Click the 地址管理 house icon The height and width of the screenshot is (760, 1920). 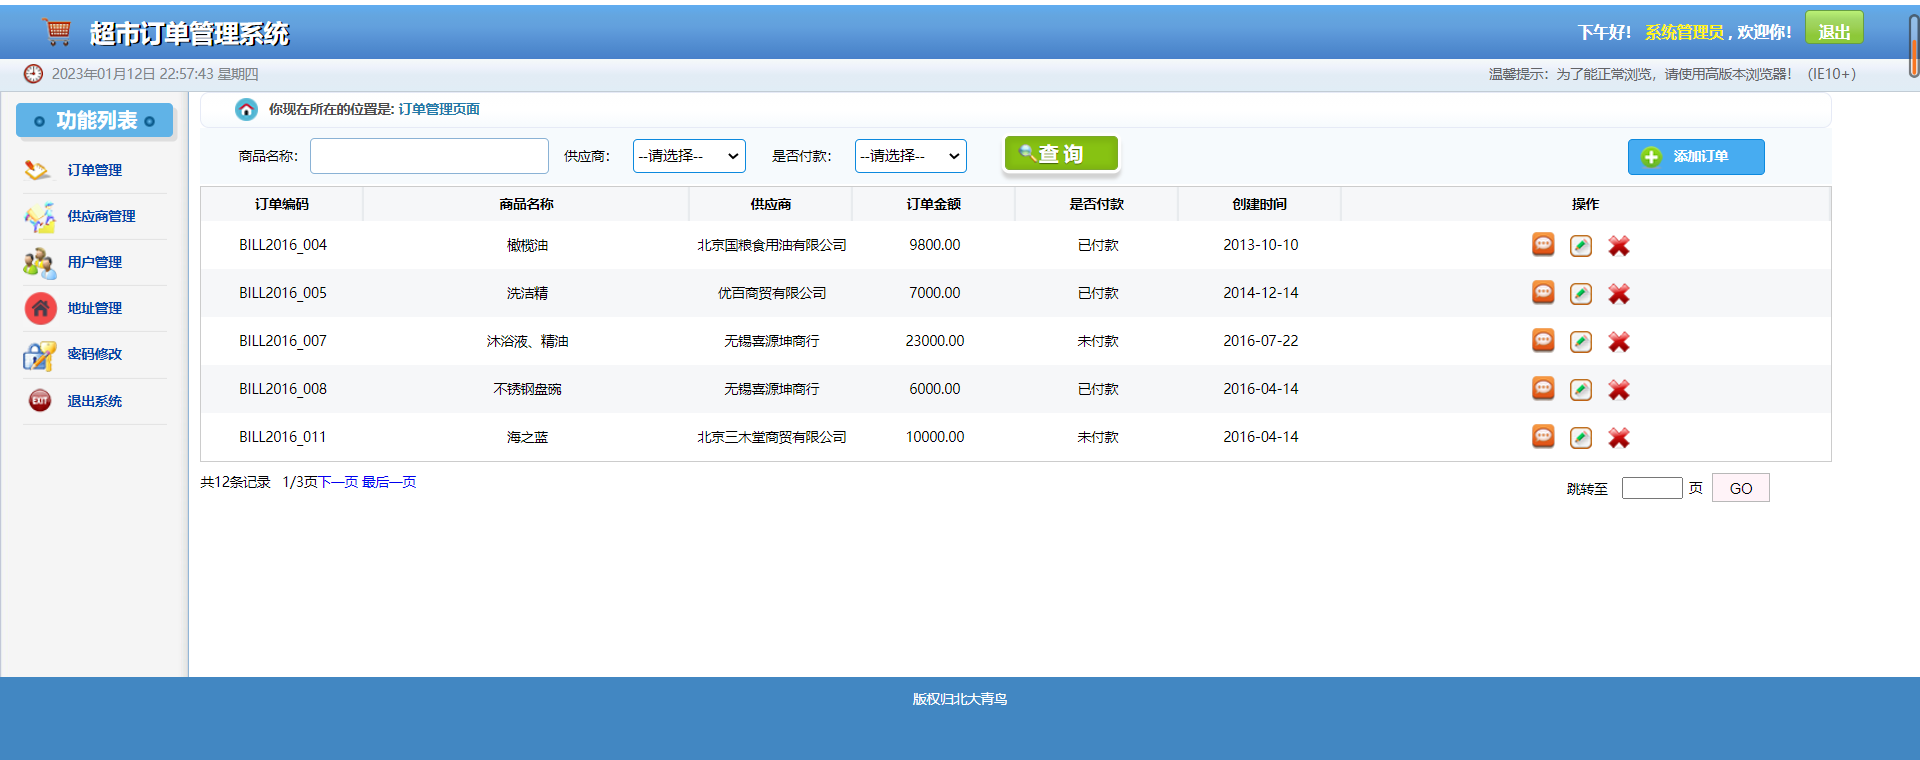pyautogui.click(x=40, y=308)
